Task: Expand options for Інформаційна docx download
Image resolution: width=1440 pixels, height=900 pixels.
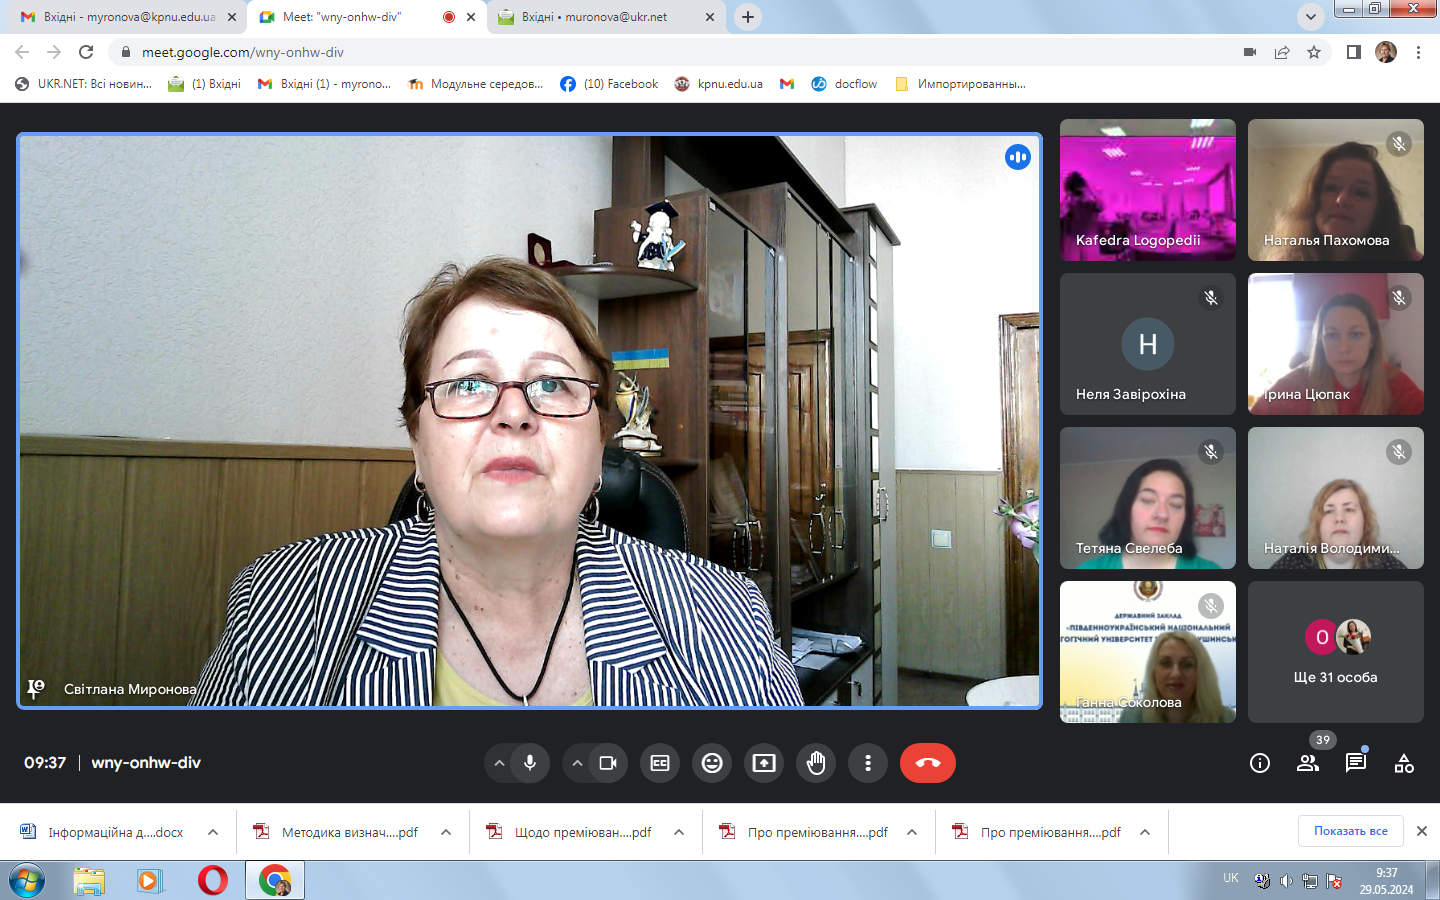Action: point(213,832)
